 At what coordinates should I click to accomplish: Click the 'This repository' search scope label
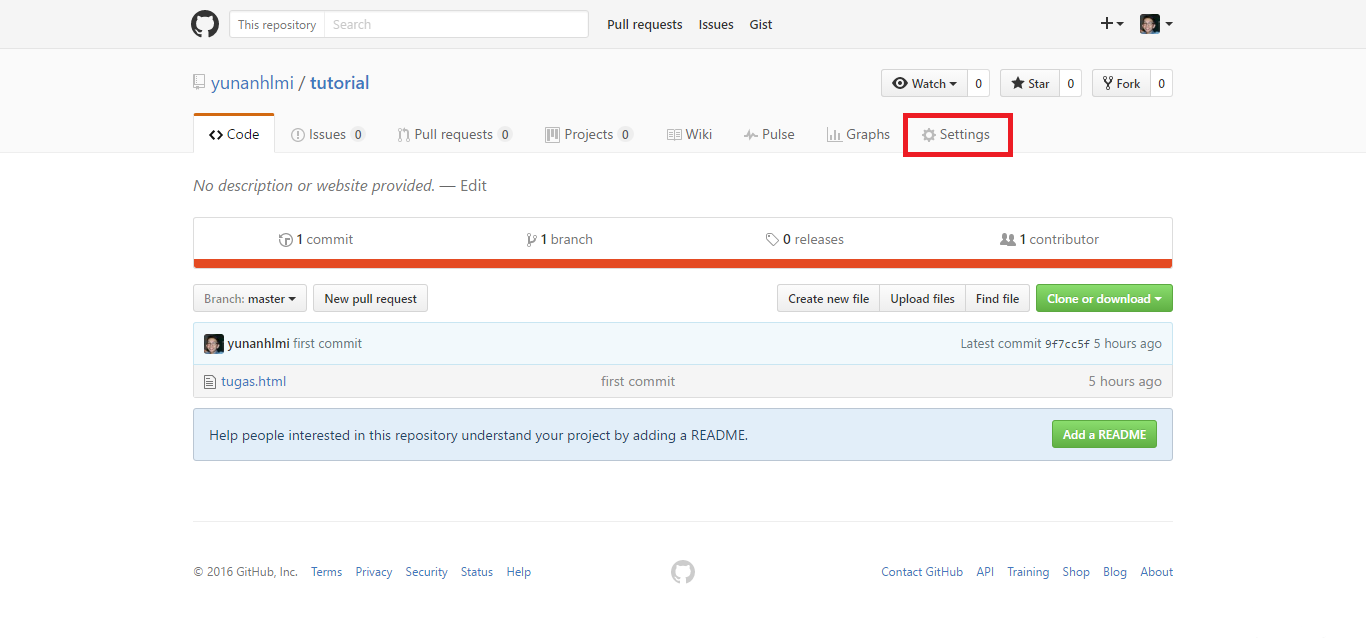[x=277, y=24]
